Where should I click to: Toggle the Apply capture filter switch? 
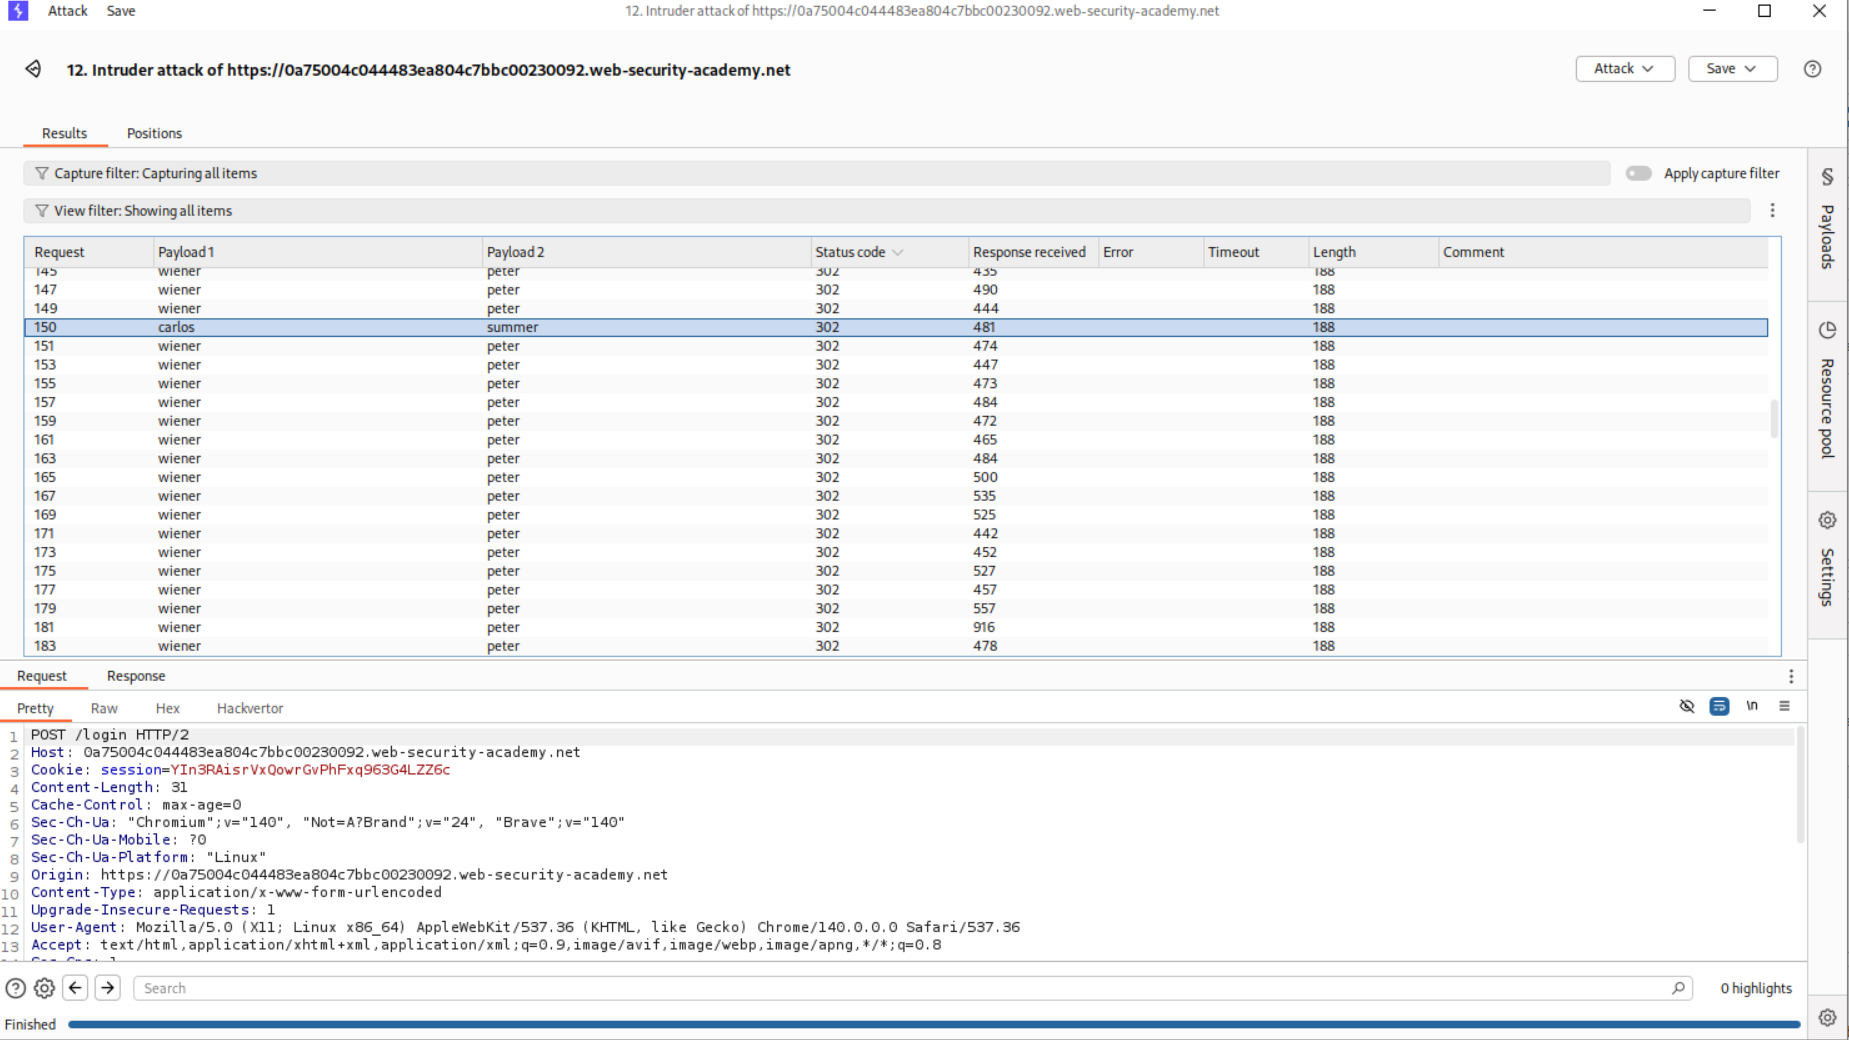click(x=1638, y=173)
